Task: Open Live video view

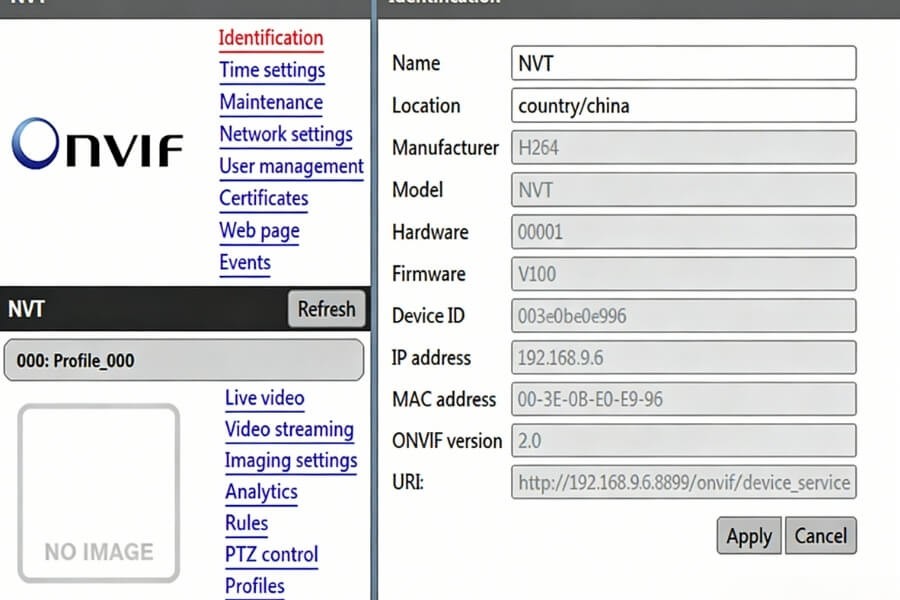Action: [x=264, y=398]
